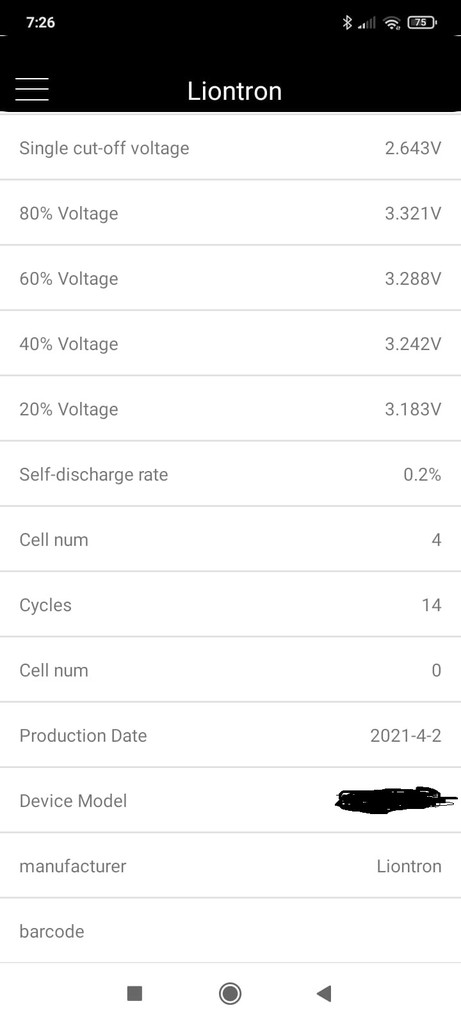Screen dimensions: 461x1024
Task: Tap the 60% Voltage value 3.288V
Action: pos(413,279)
